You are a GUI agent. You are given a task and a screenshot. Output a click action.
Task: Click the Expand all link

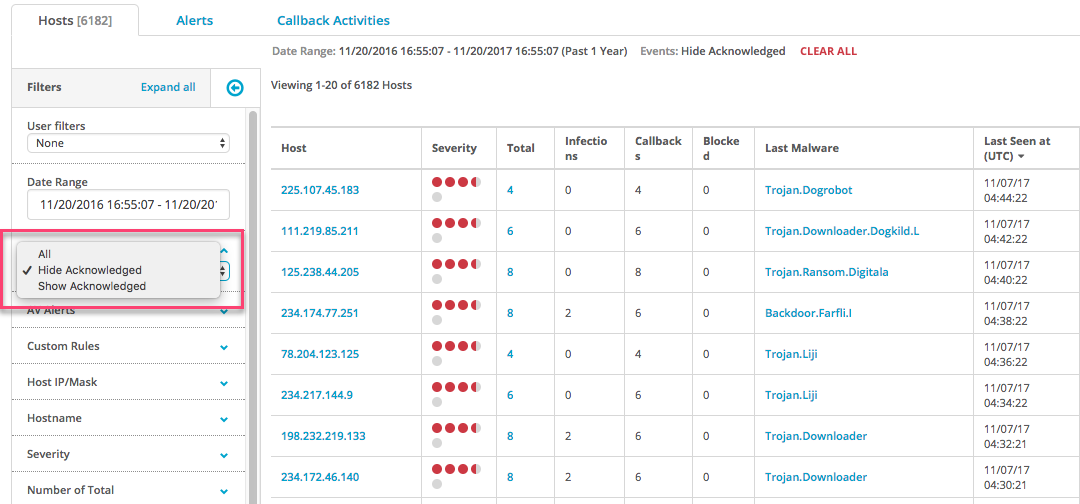(x=168, y=87)
